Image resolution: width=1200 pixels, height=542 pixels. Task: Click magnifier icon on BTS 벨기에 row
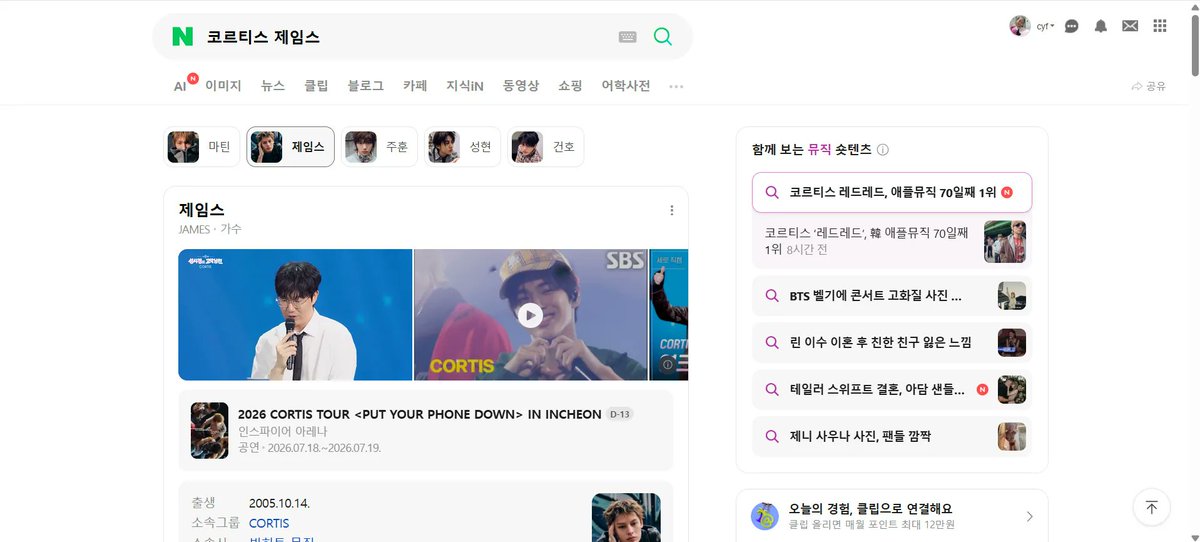point(772,296)
